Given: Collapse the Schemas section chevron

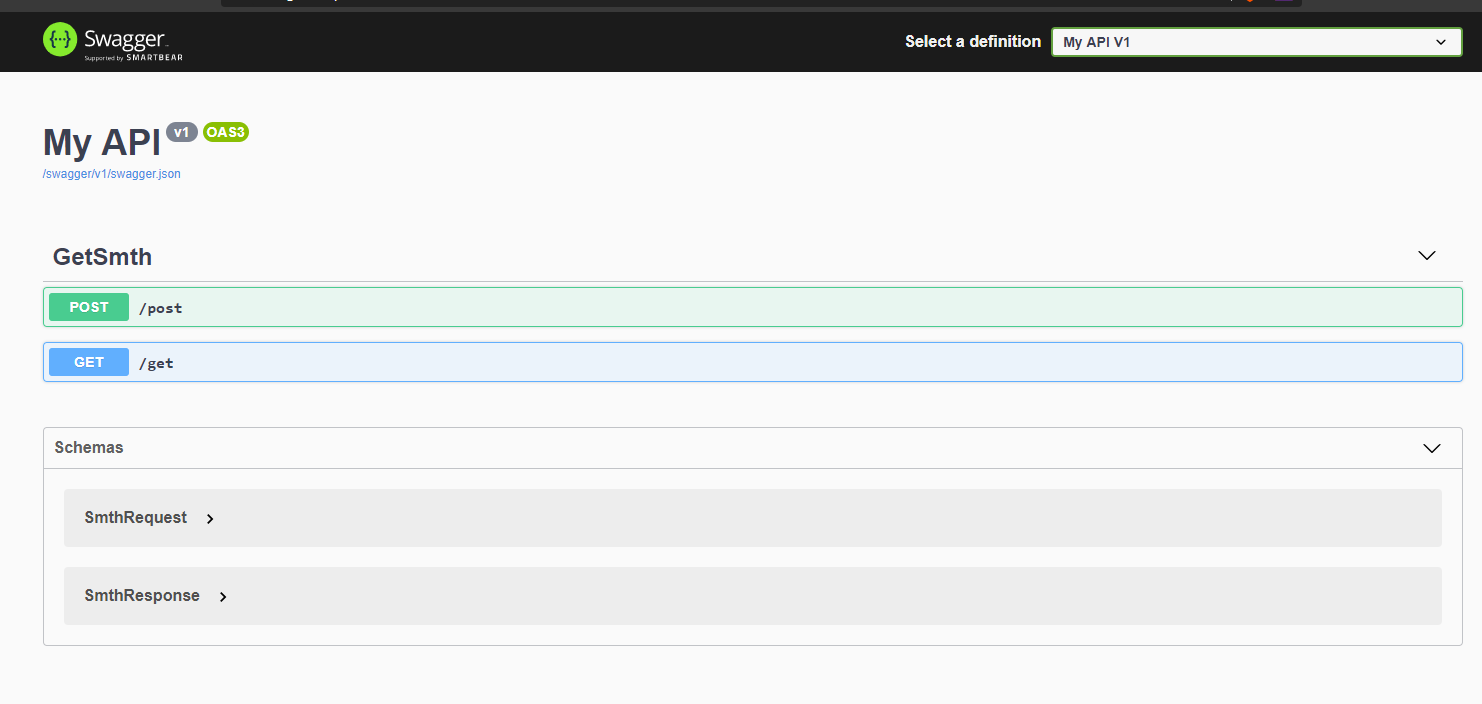Looking at the screenshot, I should pyautogui.click(x=1431, y=448).
